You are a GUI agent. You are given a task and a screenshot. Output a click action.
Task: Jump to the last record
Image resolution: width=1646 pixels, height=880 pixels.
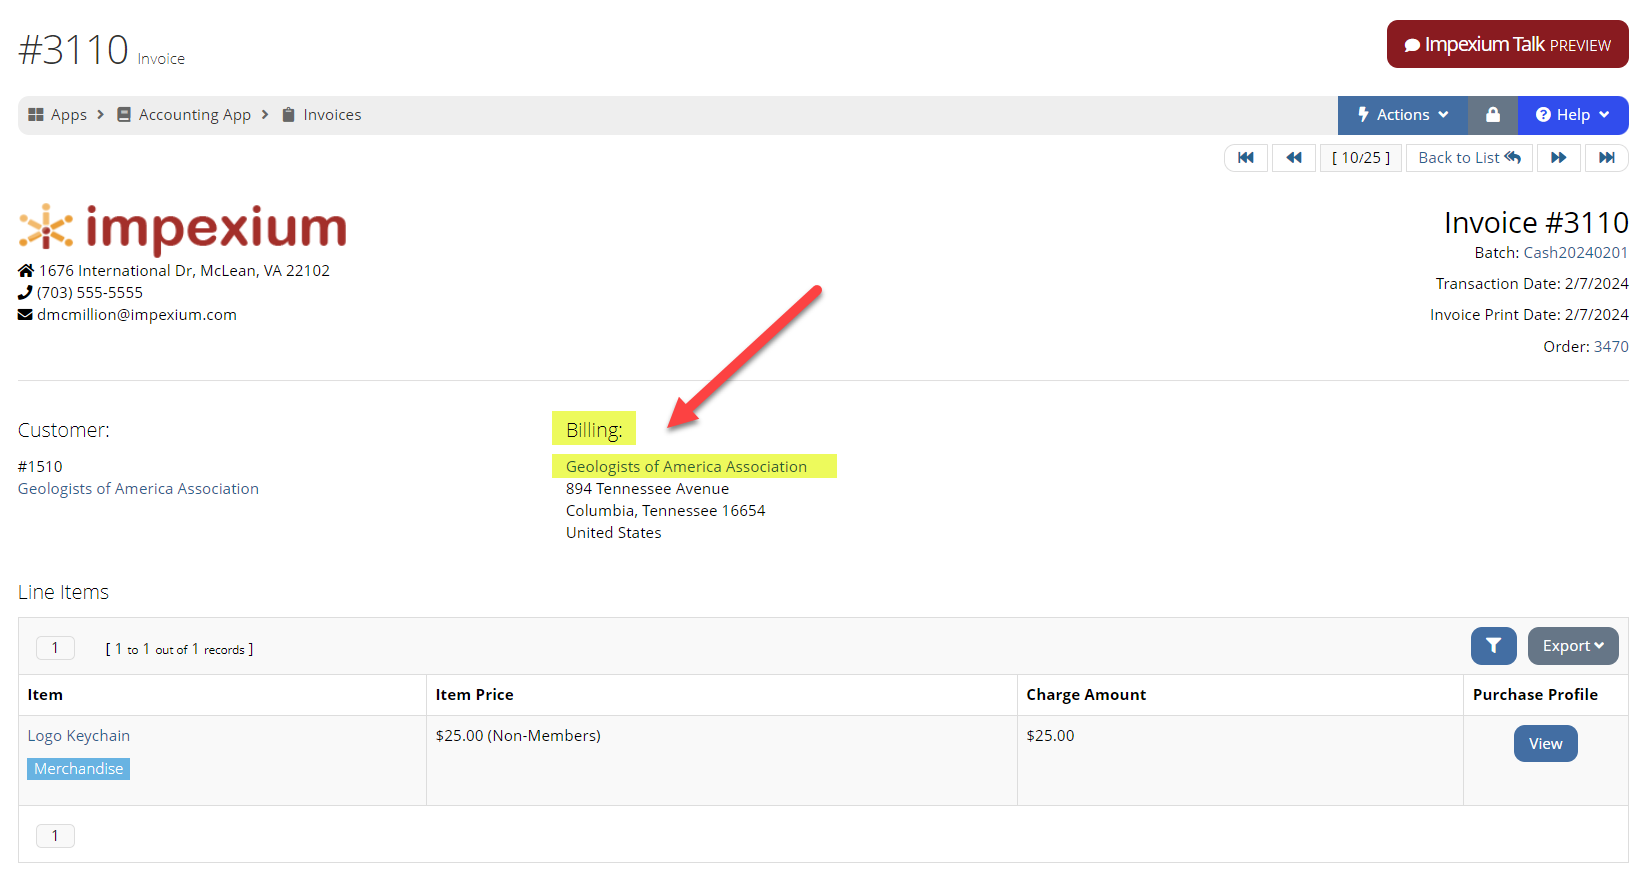pos(1607,158)
